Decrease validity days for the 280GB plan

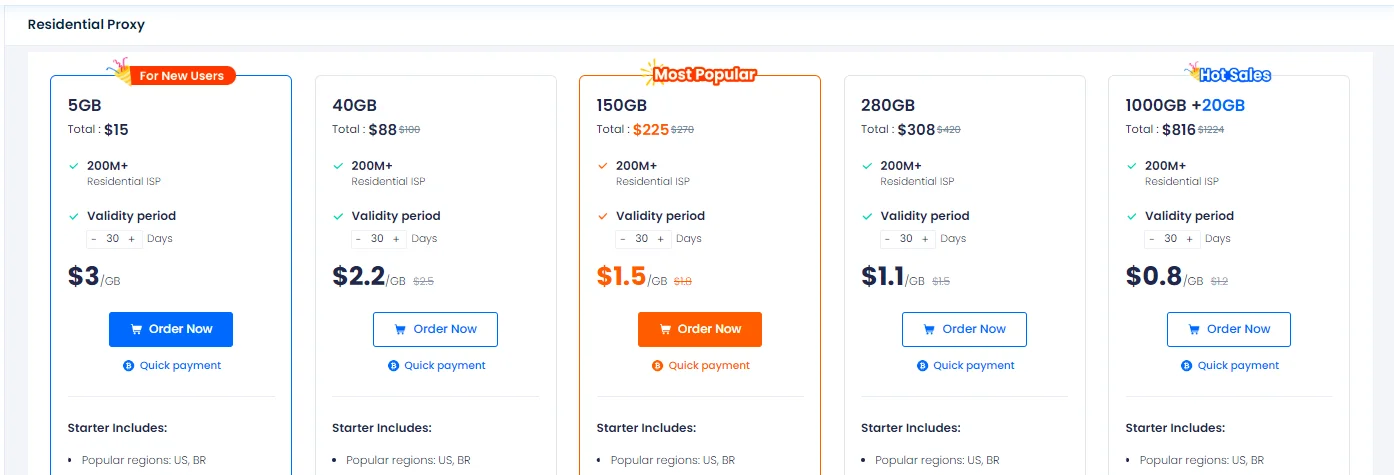pos(887,239)
